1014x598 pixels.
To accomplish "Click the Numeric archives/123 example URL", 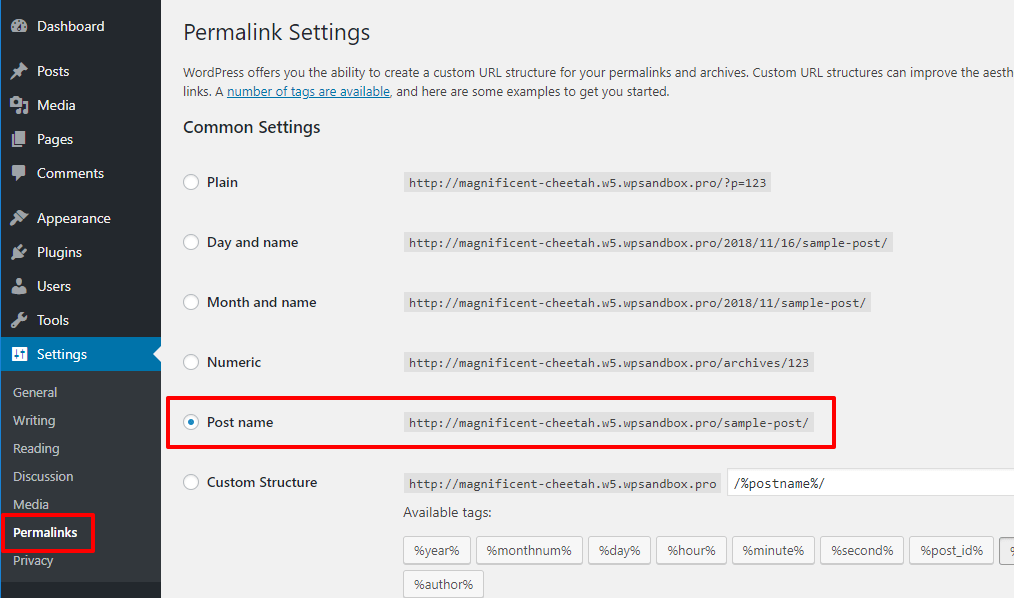I will pos(609,363).
